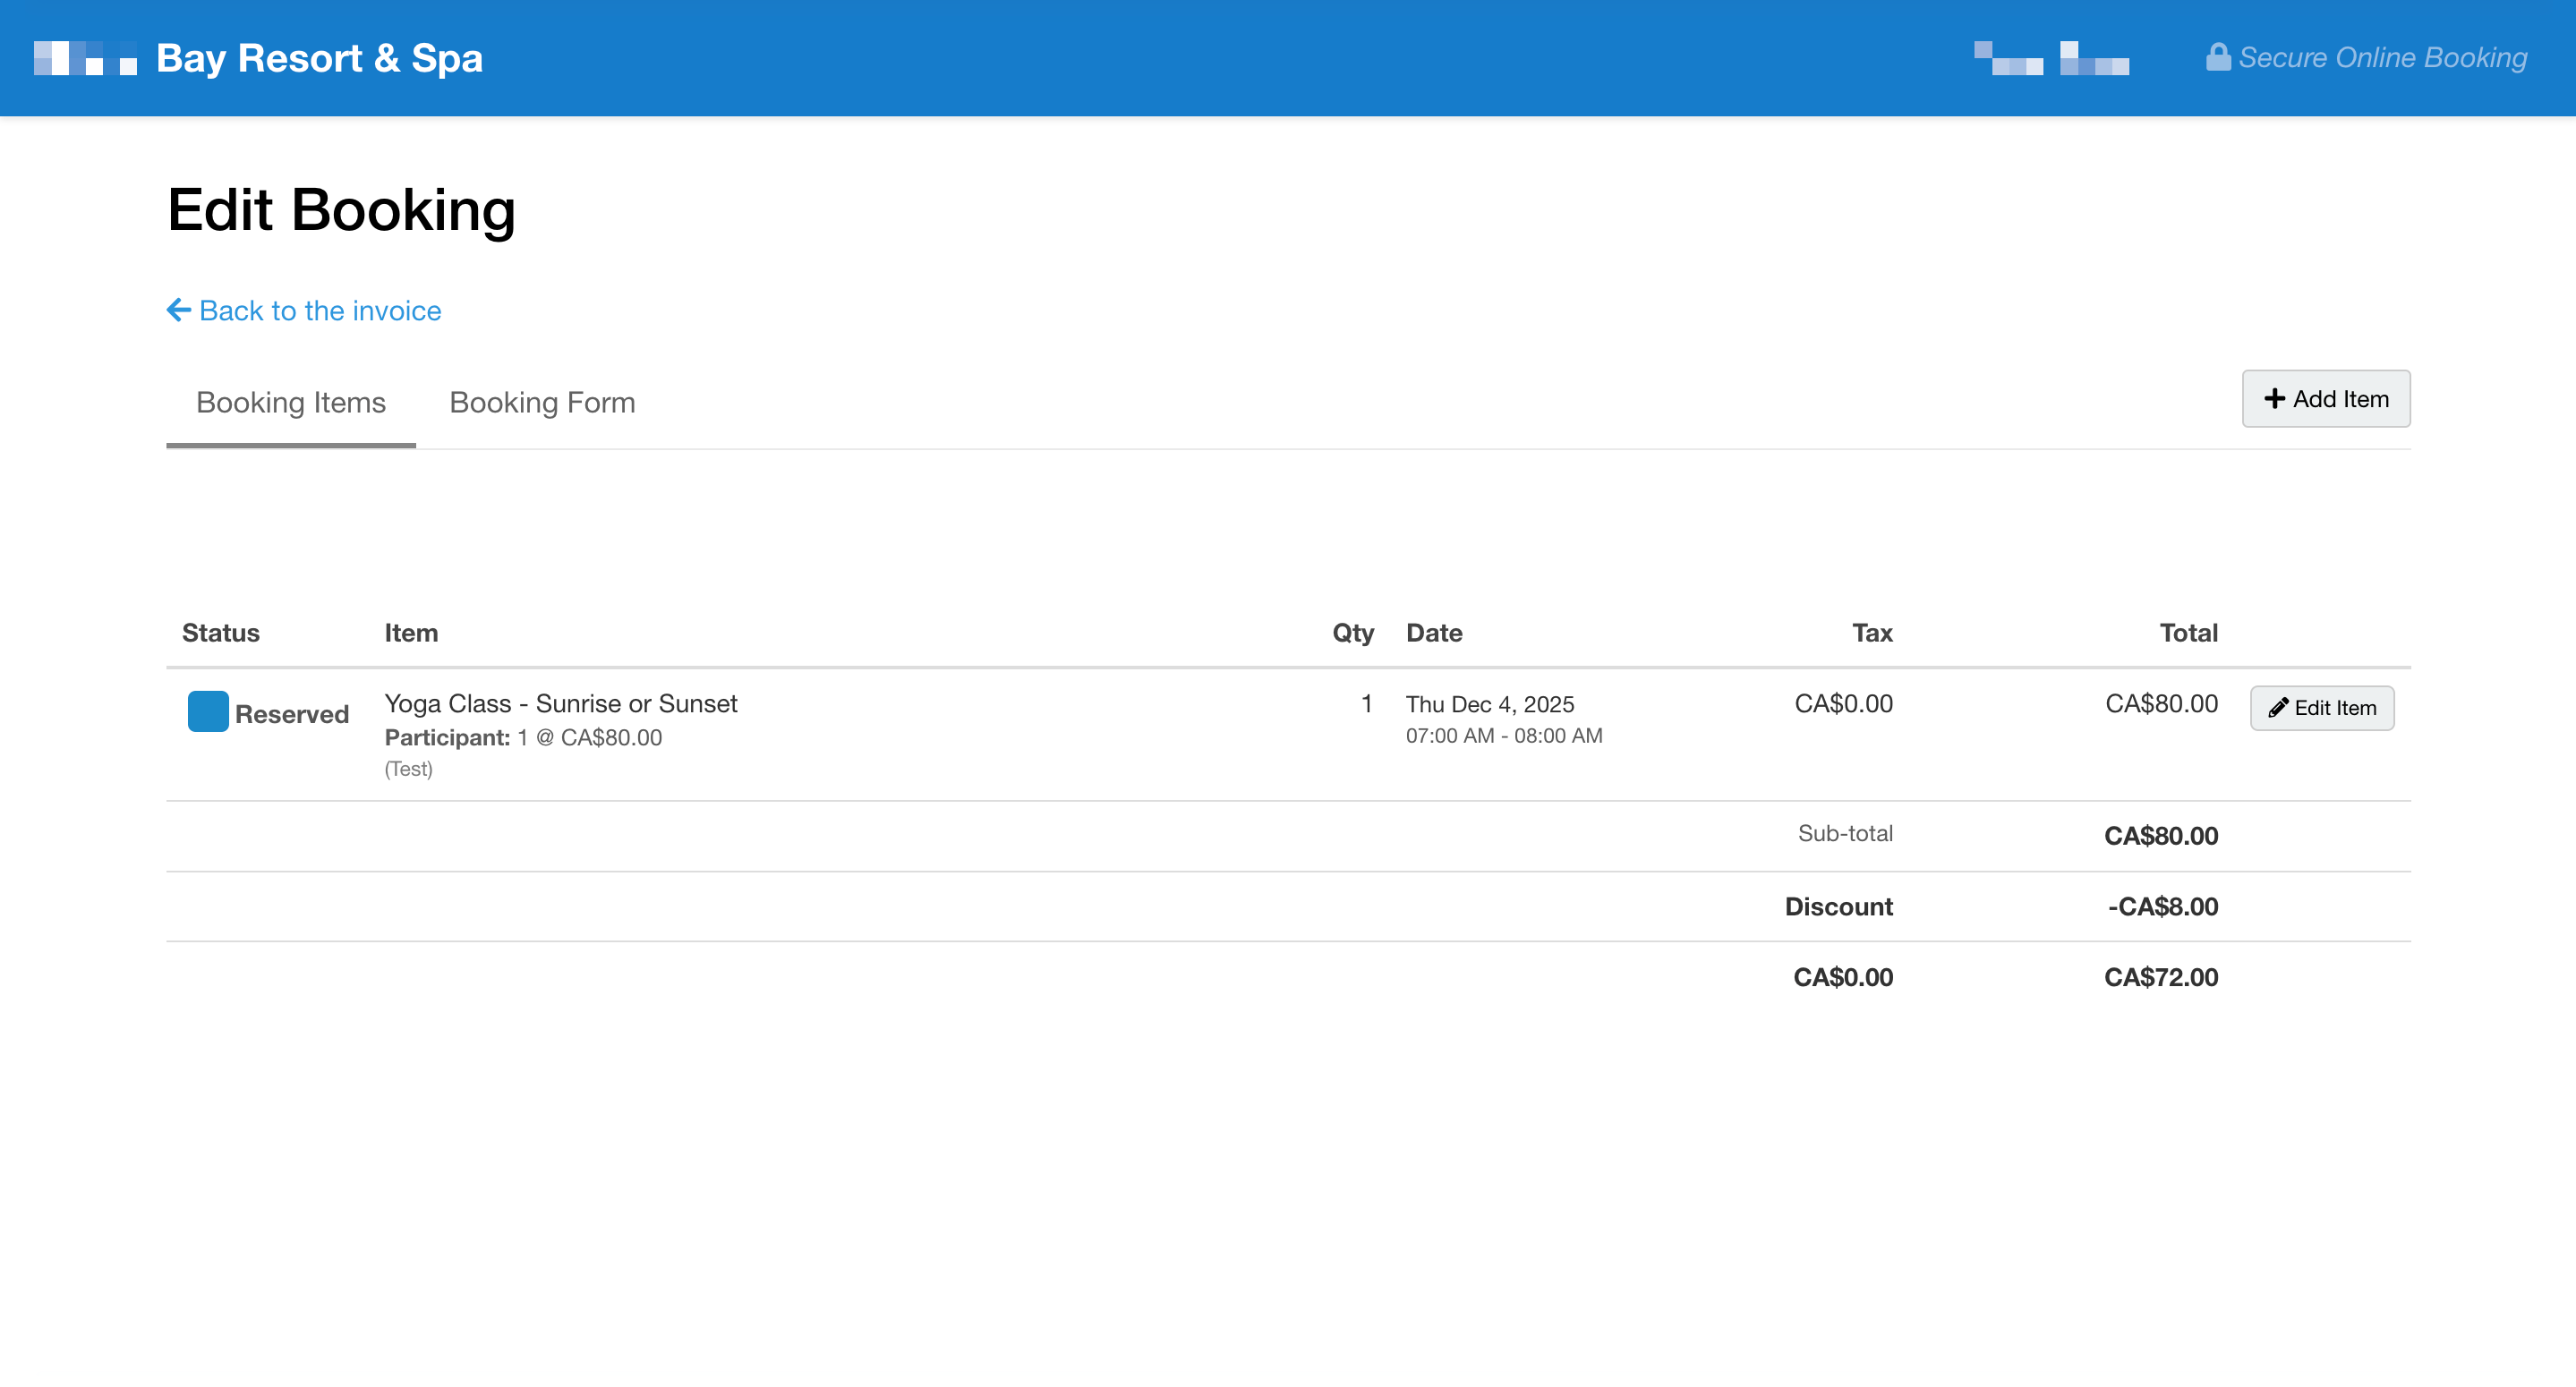Click Yoga Class - Sunrise or Sunset item

[561, 703]
